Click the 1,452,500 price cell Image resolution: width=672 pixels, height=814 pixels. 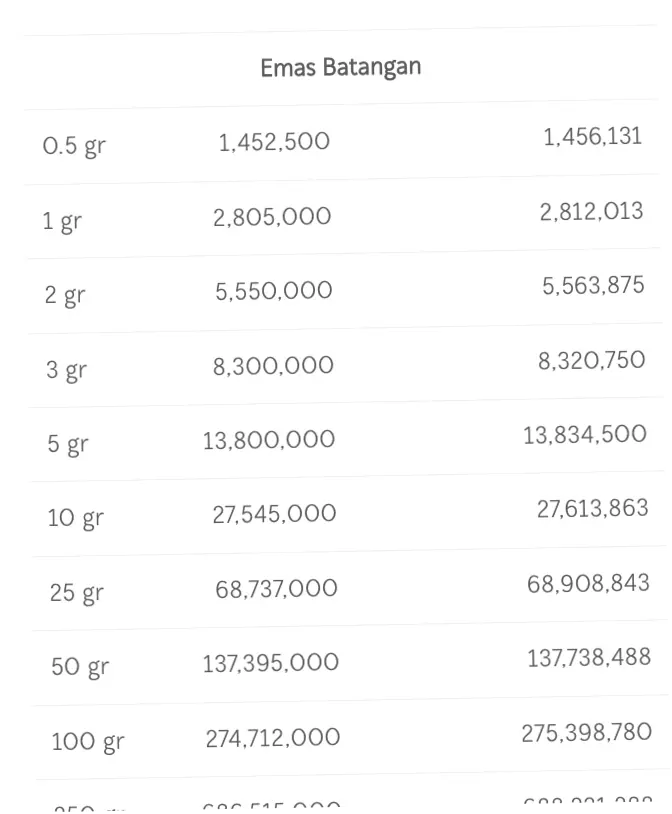click(x=274, y=142)
